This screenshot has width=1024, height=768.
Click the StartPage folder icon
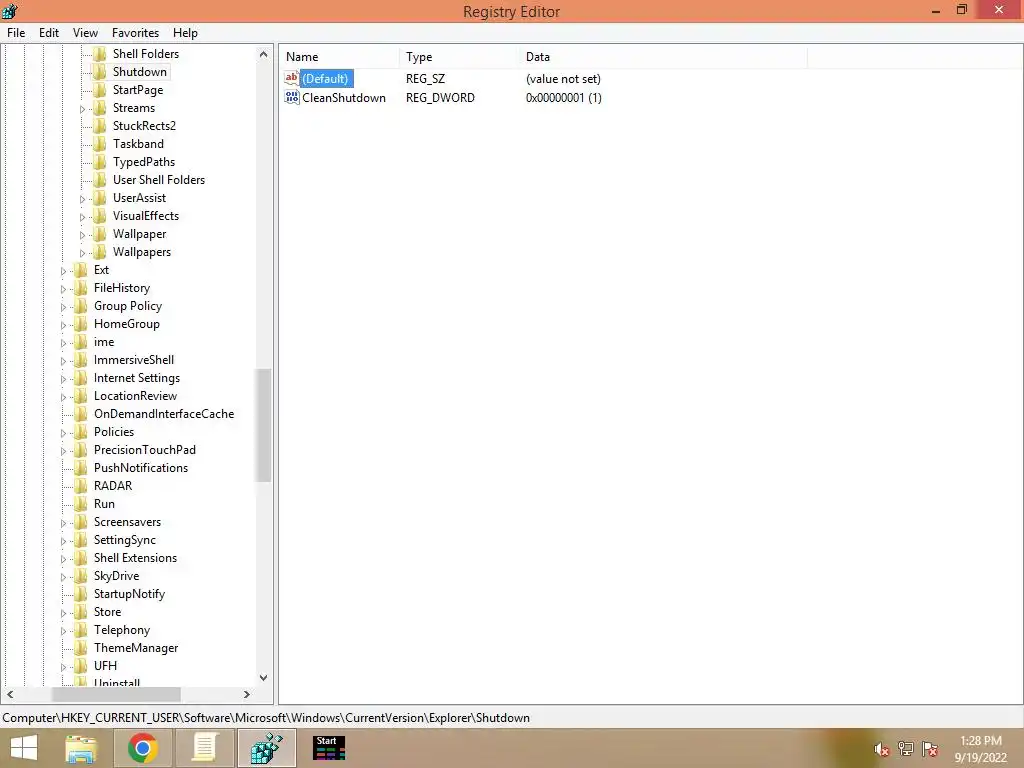point(99,89)
